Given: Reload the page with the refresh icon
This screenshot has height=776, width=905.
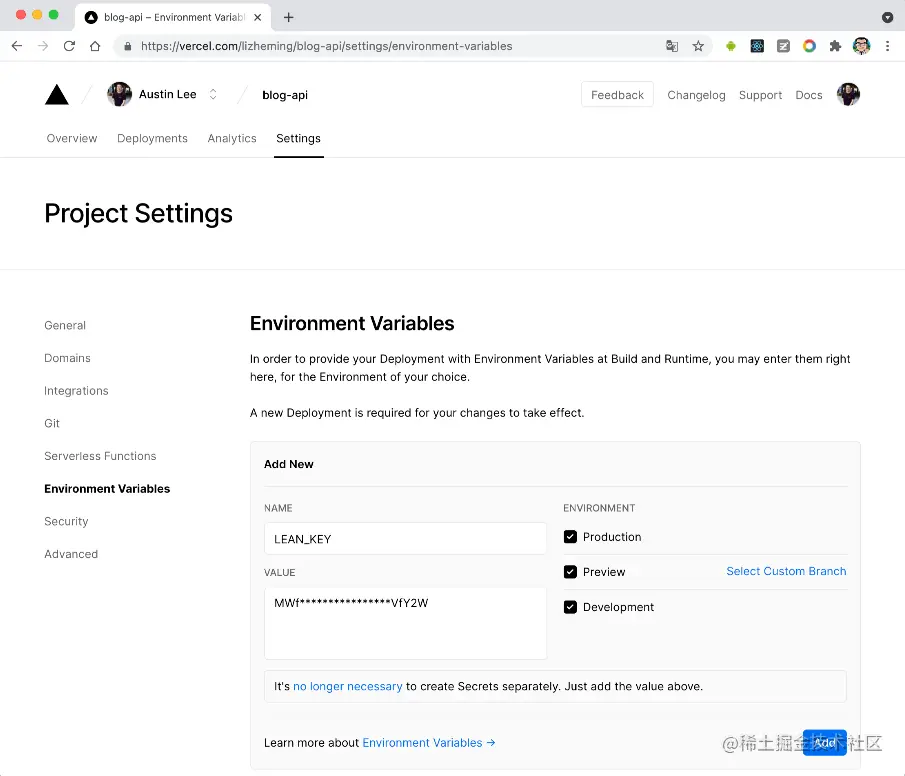Looking at the screenshot, I should (69, 46).
